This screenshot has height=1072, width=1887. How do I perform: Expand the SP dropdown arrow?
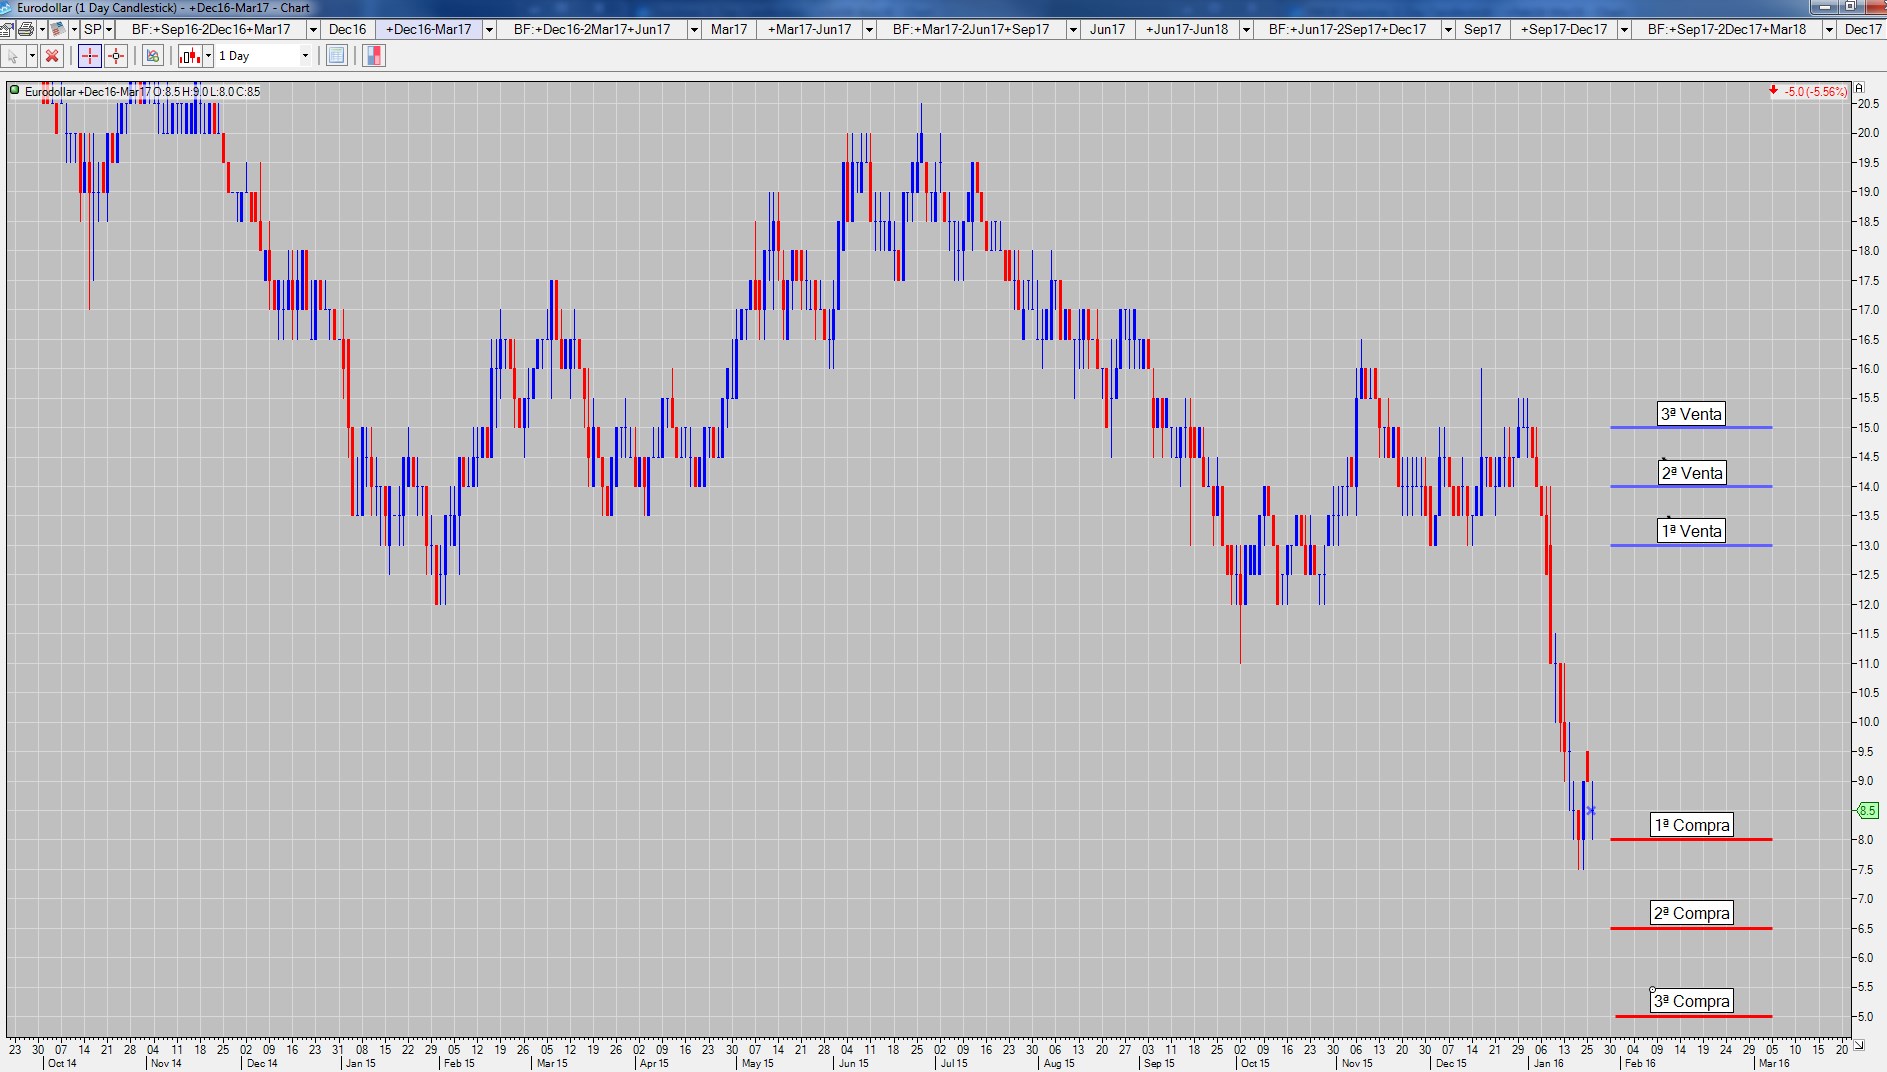point(109,29)
